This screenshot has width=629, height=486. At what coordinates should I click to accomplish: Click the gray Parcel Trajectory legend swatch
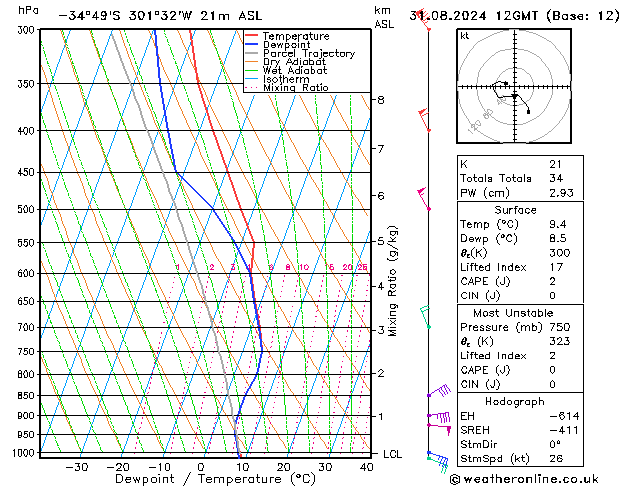[x=251, y=53]
